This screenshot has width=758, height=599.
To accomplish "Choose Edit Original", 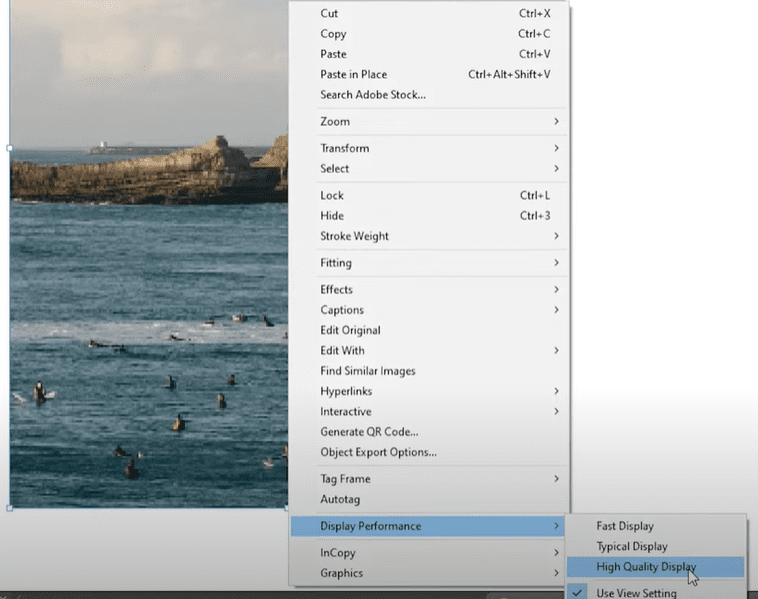I will coord(429,330).
